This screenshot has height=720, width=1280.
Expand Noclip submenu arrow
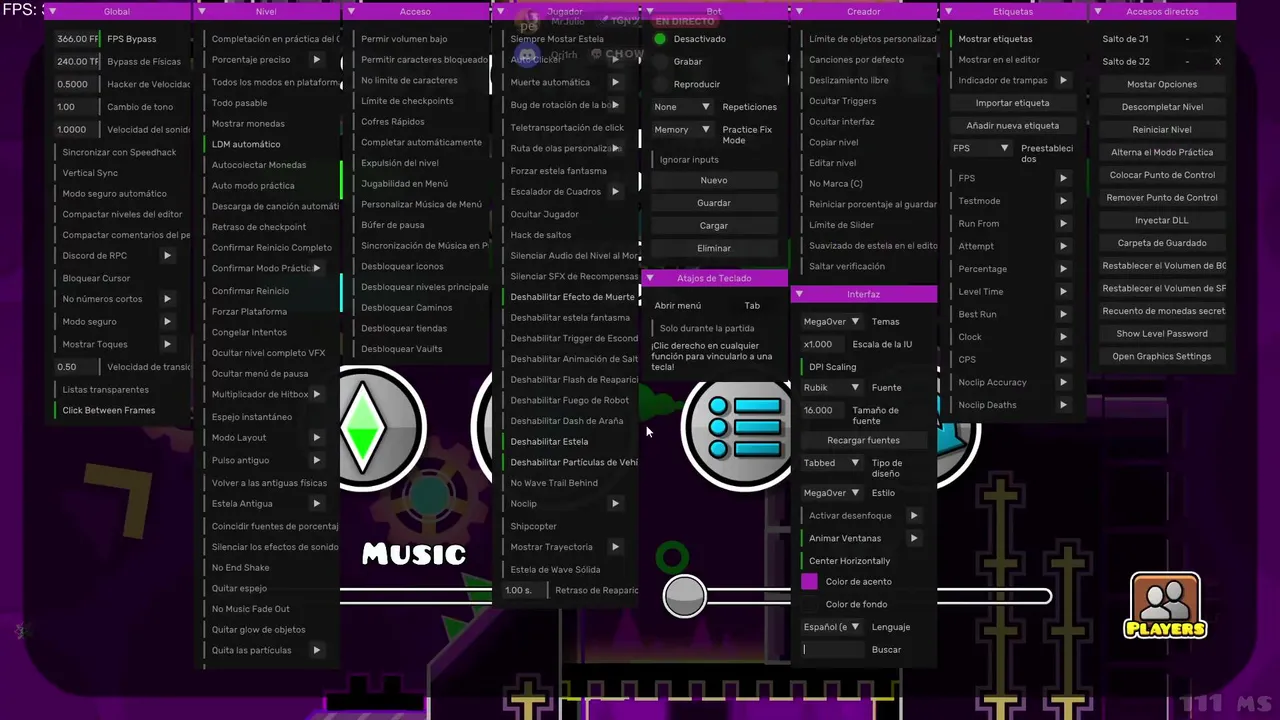tap(615, 504)
